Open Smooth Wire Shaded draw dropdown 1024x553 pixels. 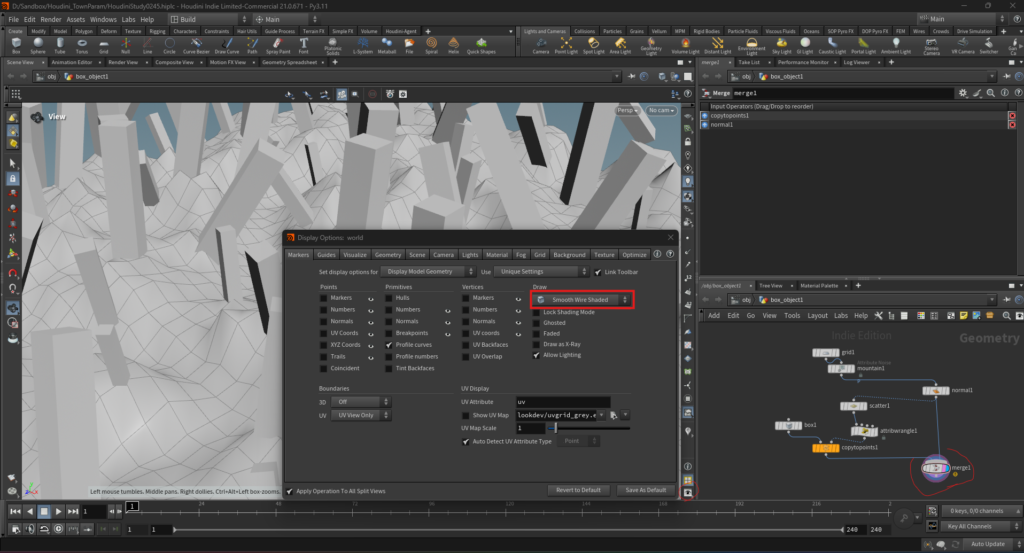[x=582, y=299]
